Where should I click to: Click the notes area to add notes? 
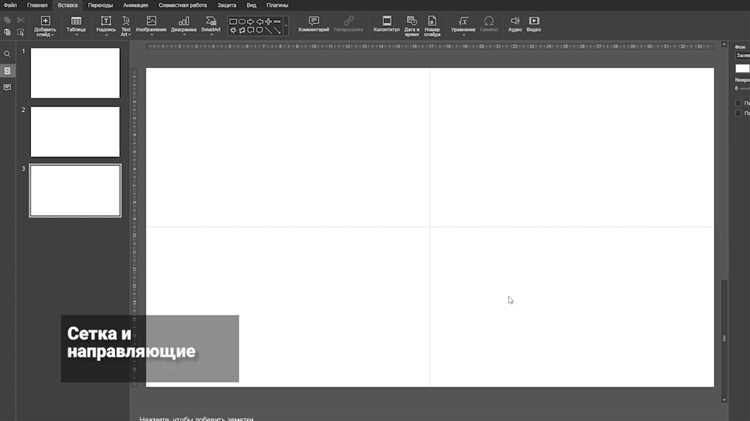(x=196, y=419)
